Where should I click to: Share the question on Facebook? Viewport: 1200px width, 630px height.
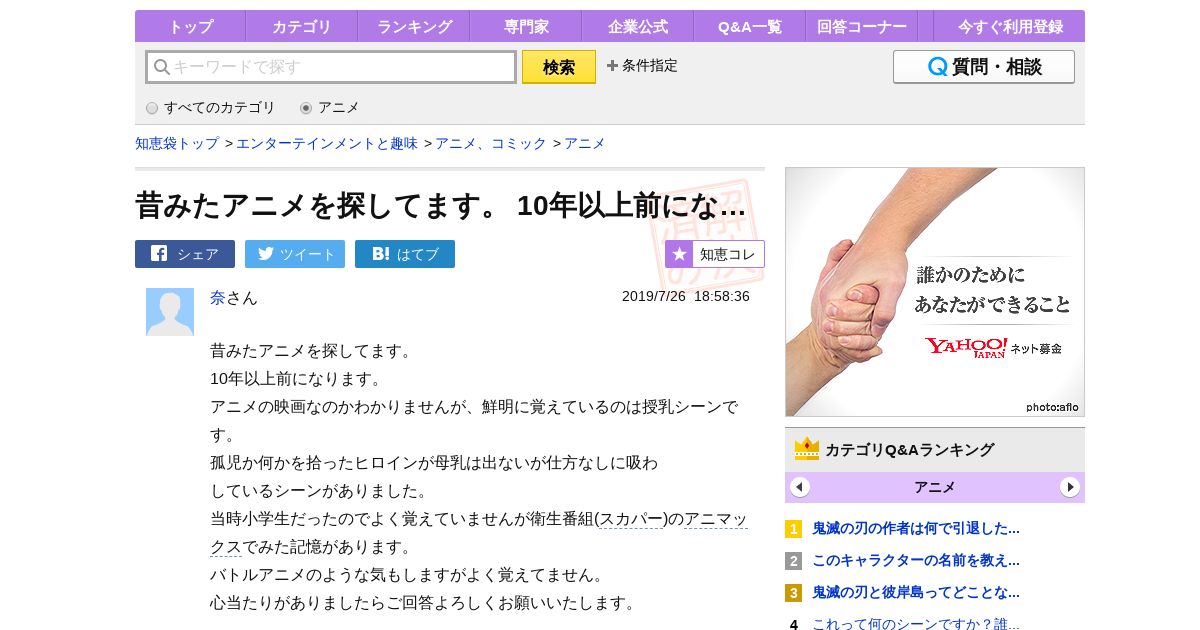click(x=185, y=254)
